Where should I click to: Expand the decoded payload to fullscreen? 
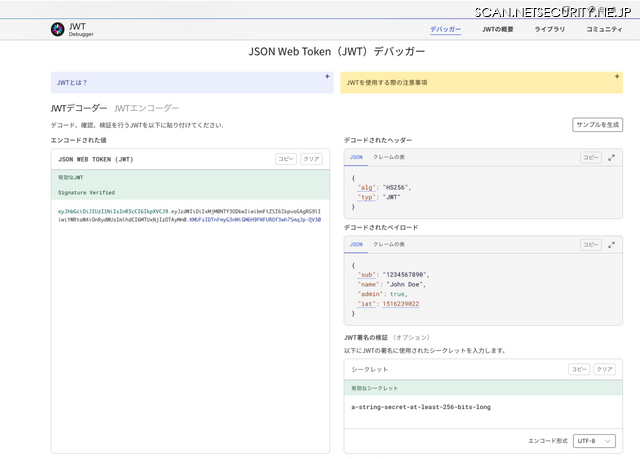[x=612, y=244]
